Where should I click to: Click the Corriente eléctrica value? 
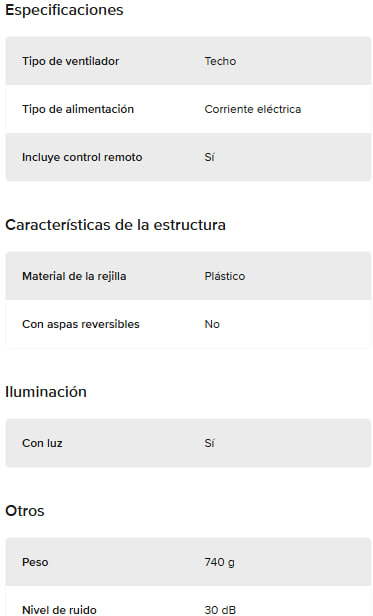coord(253,109)
